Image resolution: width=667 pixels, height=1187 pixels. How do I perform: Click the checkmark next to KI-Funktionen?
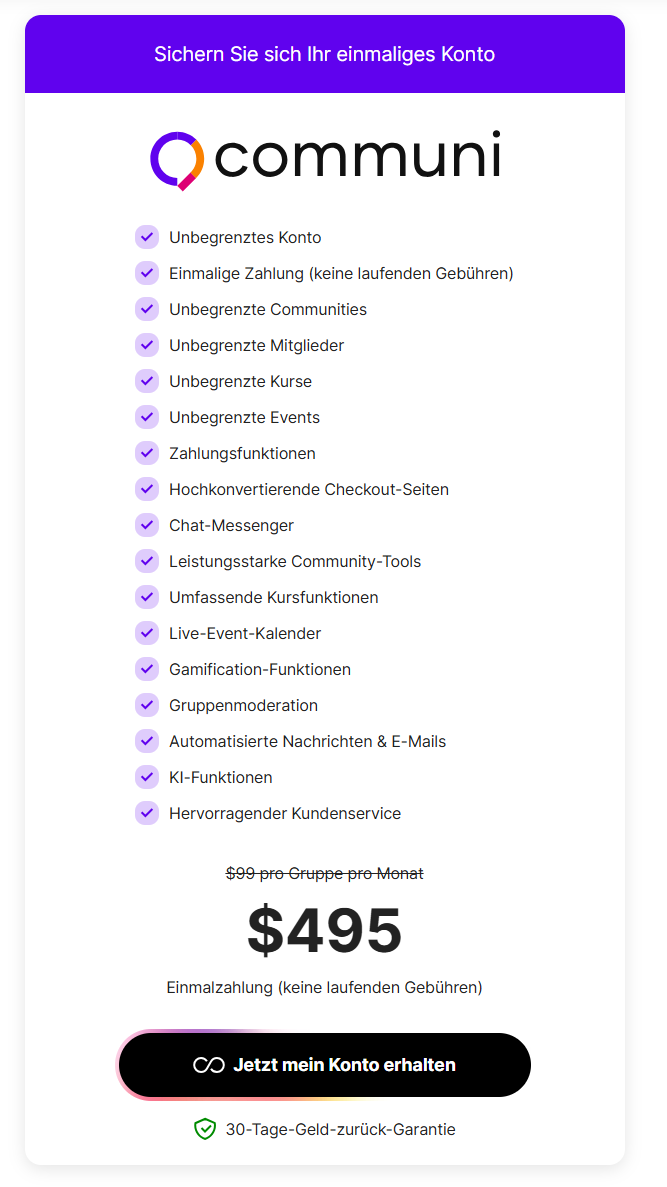click(x=147, y=777)
